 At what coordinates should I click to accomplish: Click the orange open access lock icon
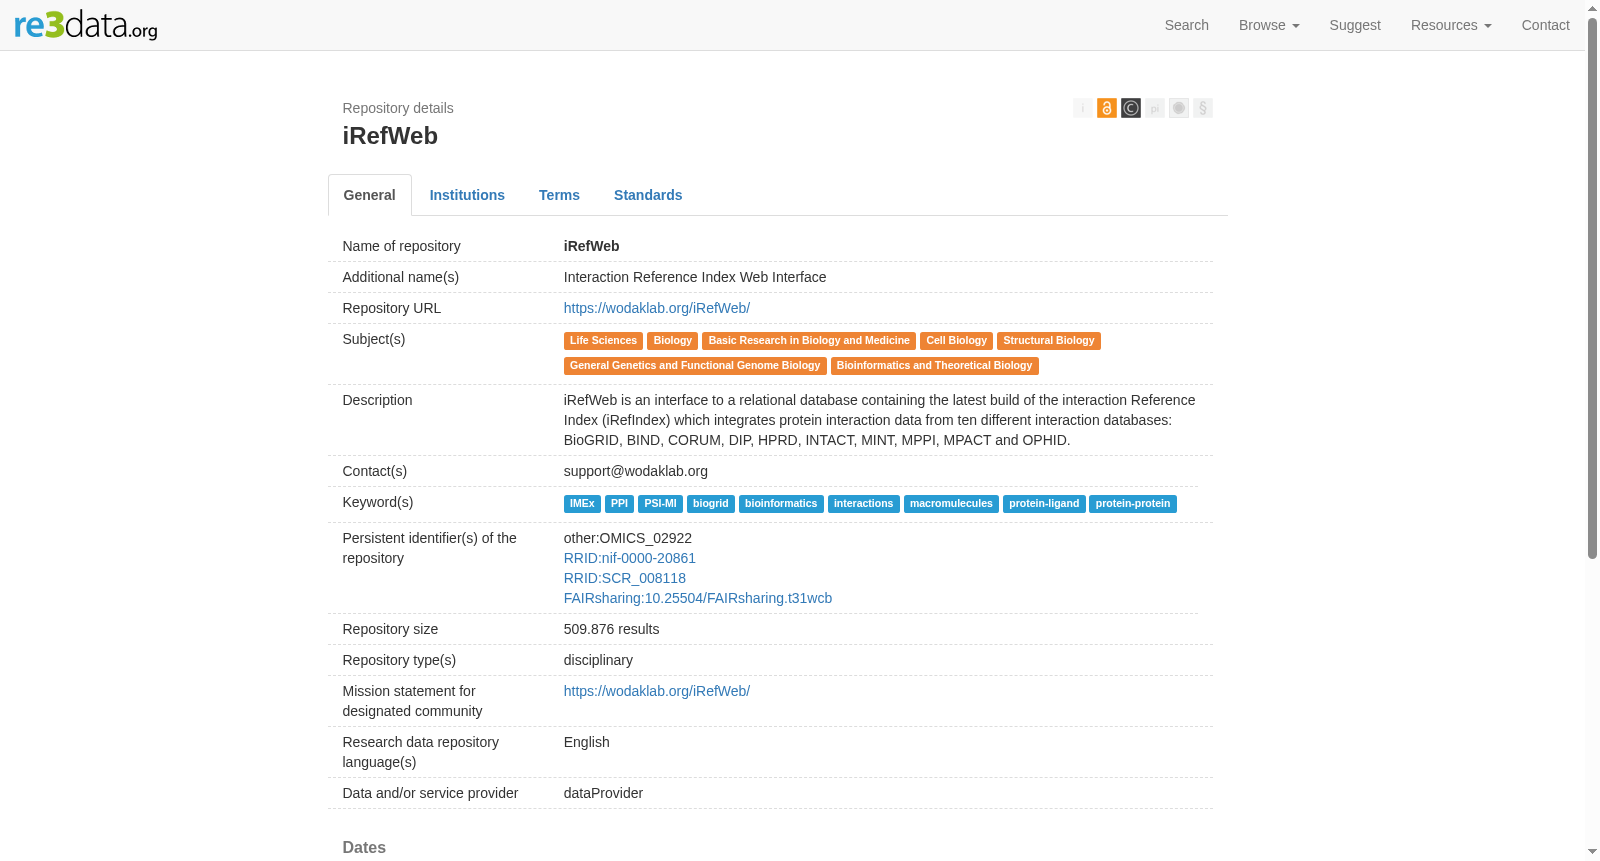click(1107, 108)
